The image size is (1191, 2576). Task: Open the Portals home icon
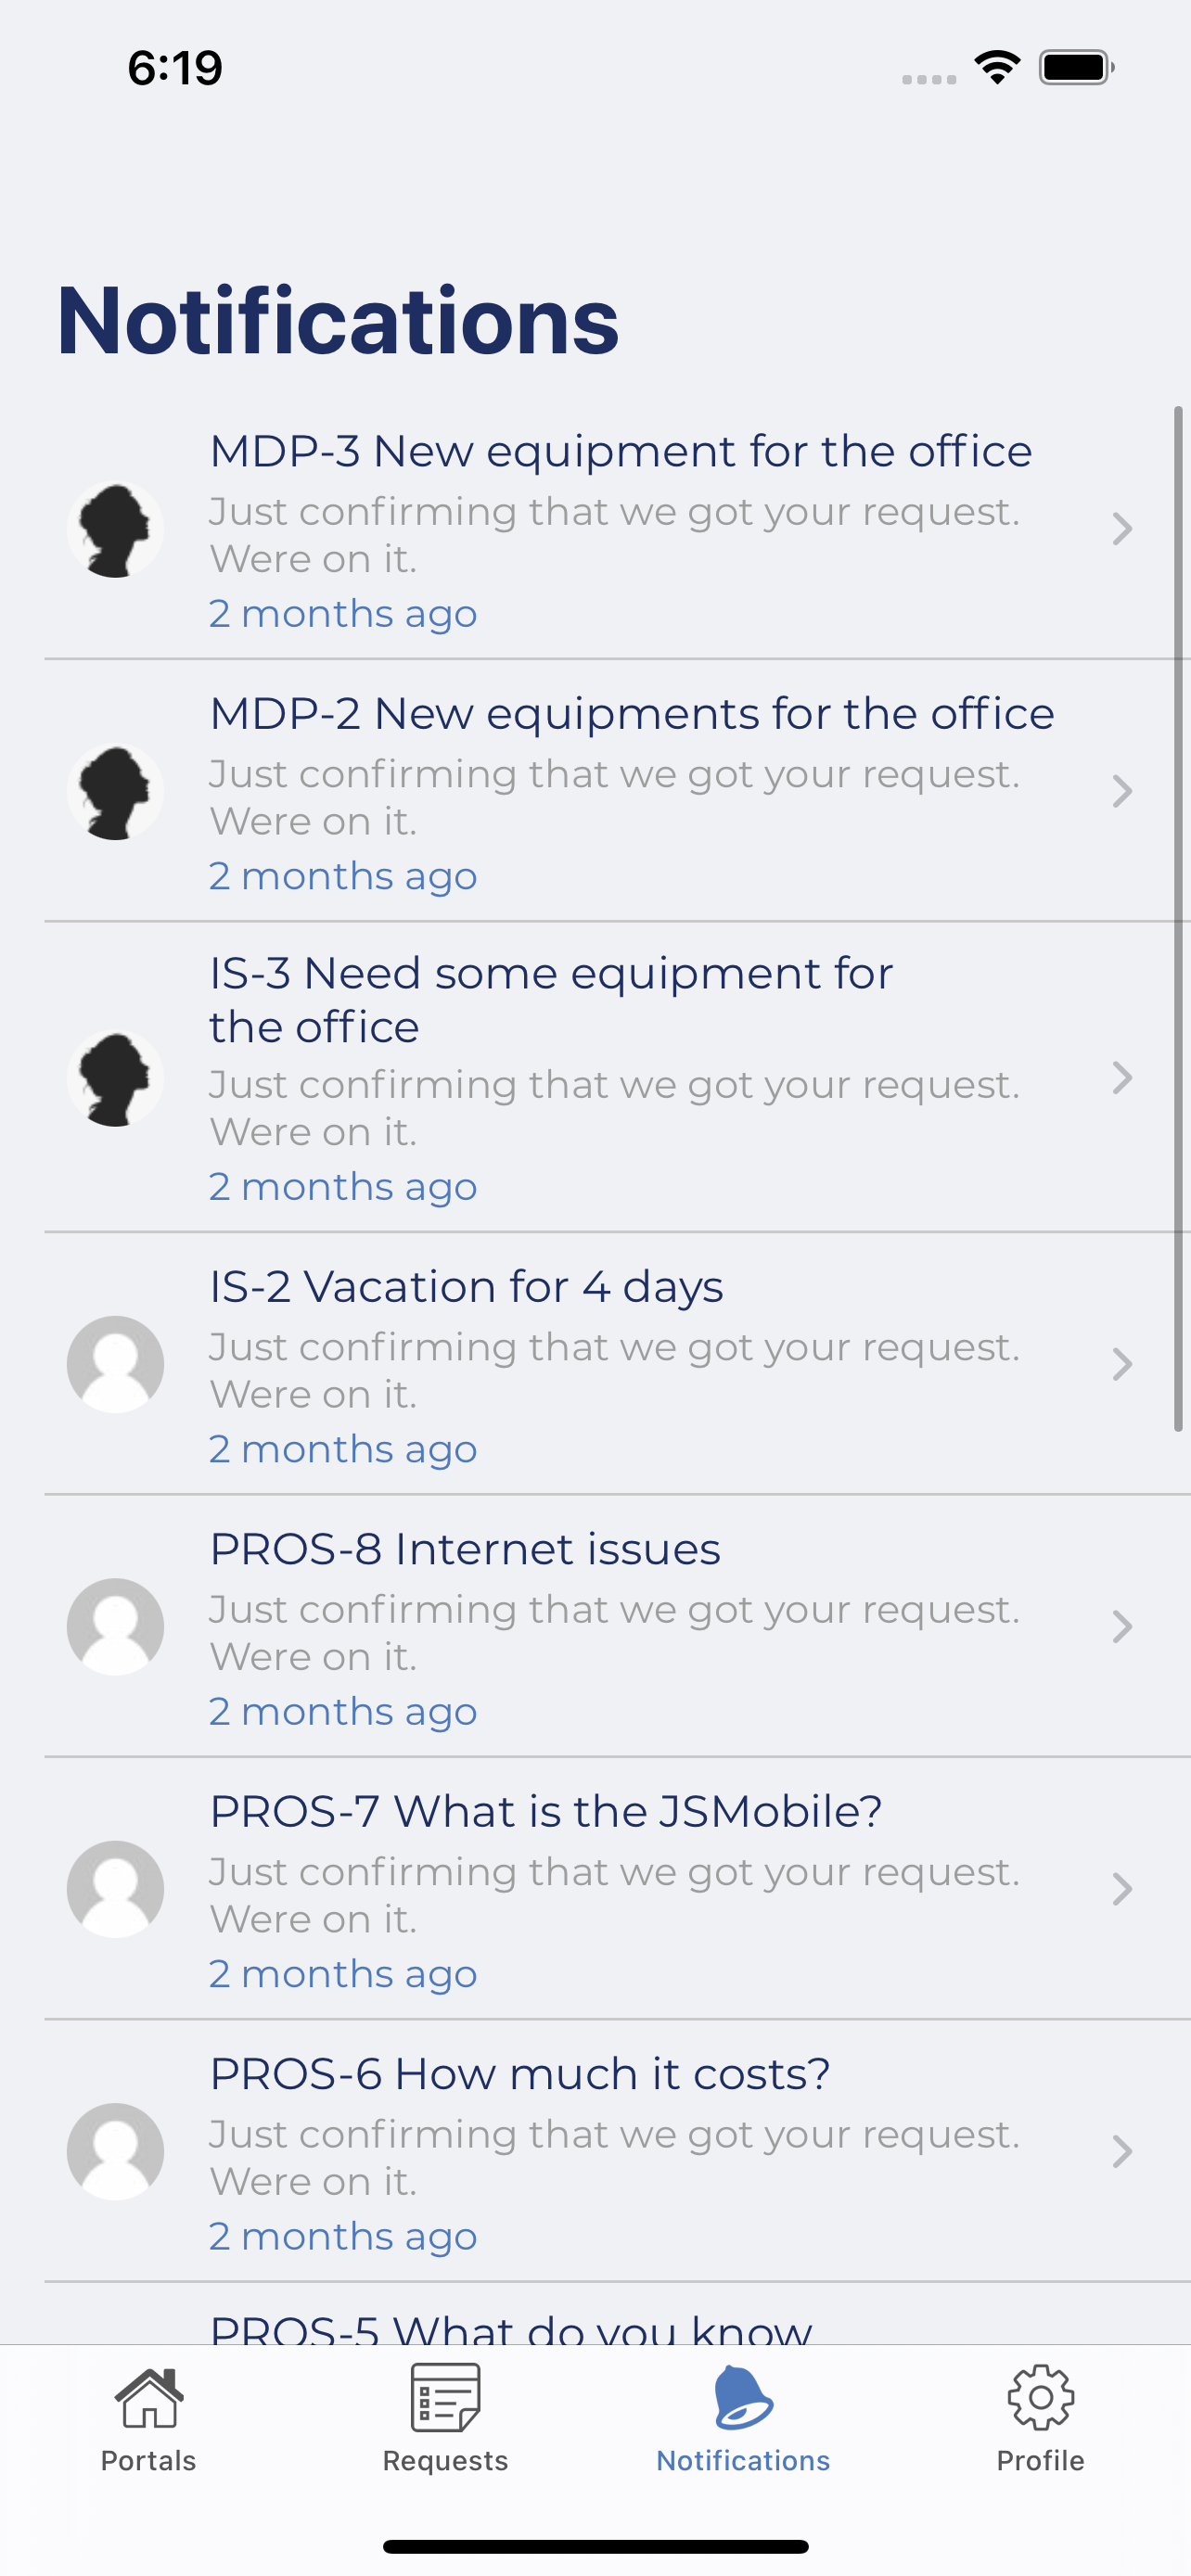point(148,2397)
